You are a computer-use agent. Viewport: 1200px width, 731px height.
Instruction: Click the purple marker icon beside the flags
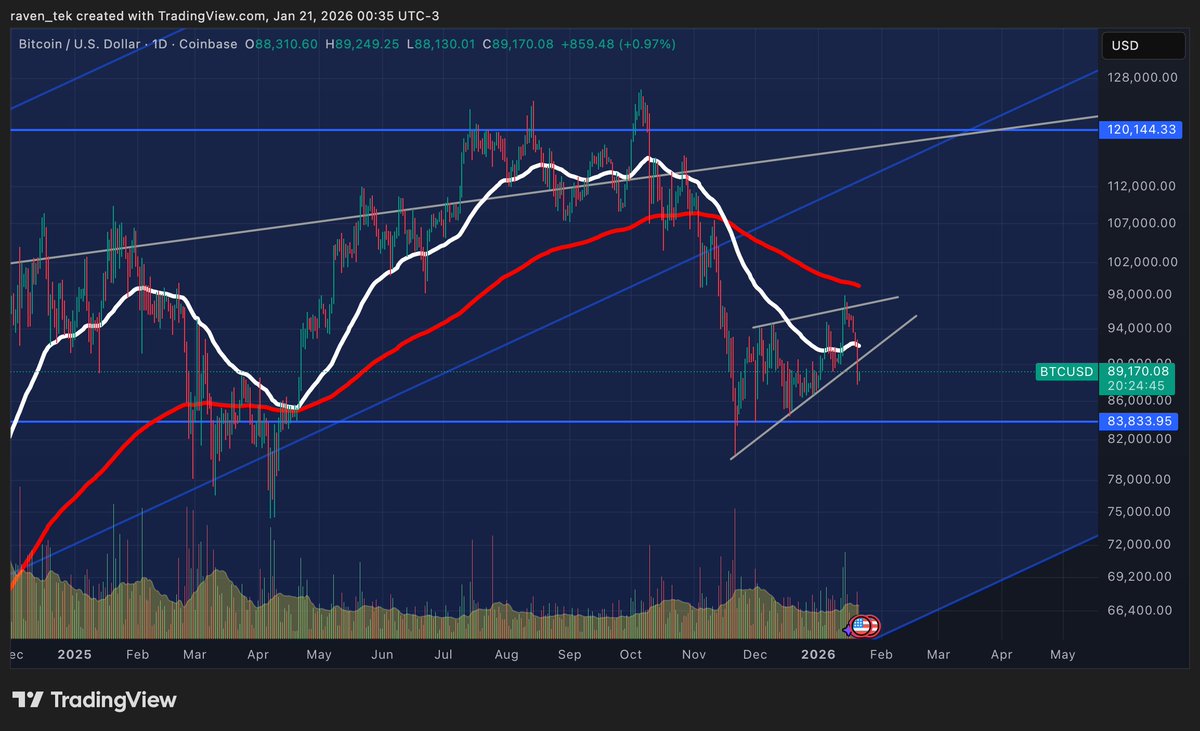click(850, 628)
